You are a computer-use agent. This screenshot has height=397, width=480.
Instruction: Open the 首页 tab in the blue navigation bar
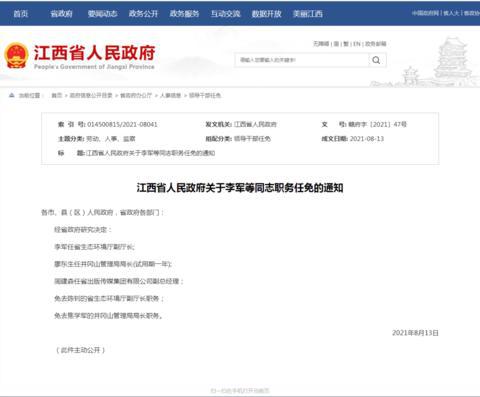(20, 14)
